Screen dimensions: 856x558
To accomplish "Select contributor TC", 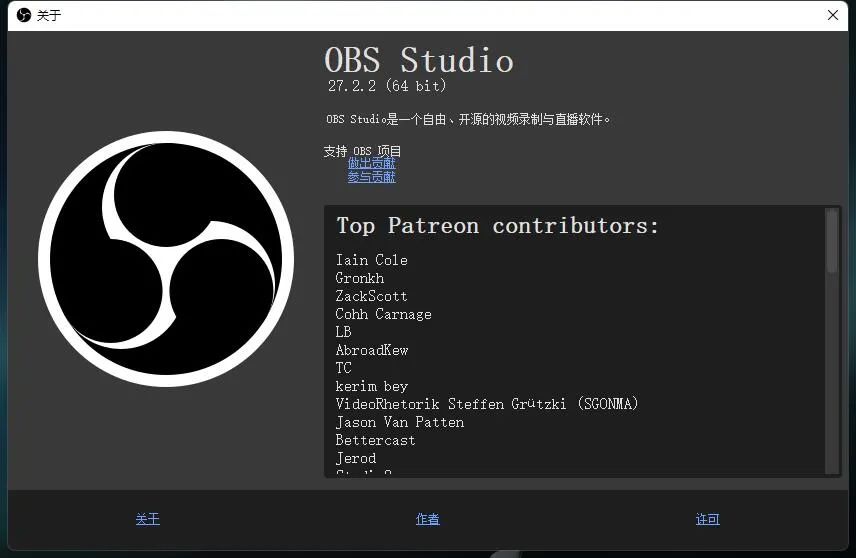I will click(x=343, y=368).
